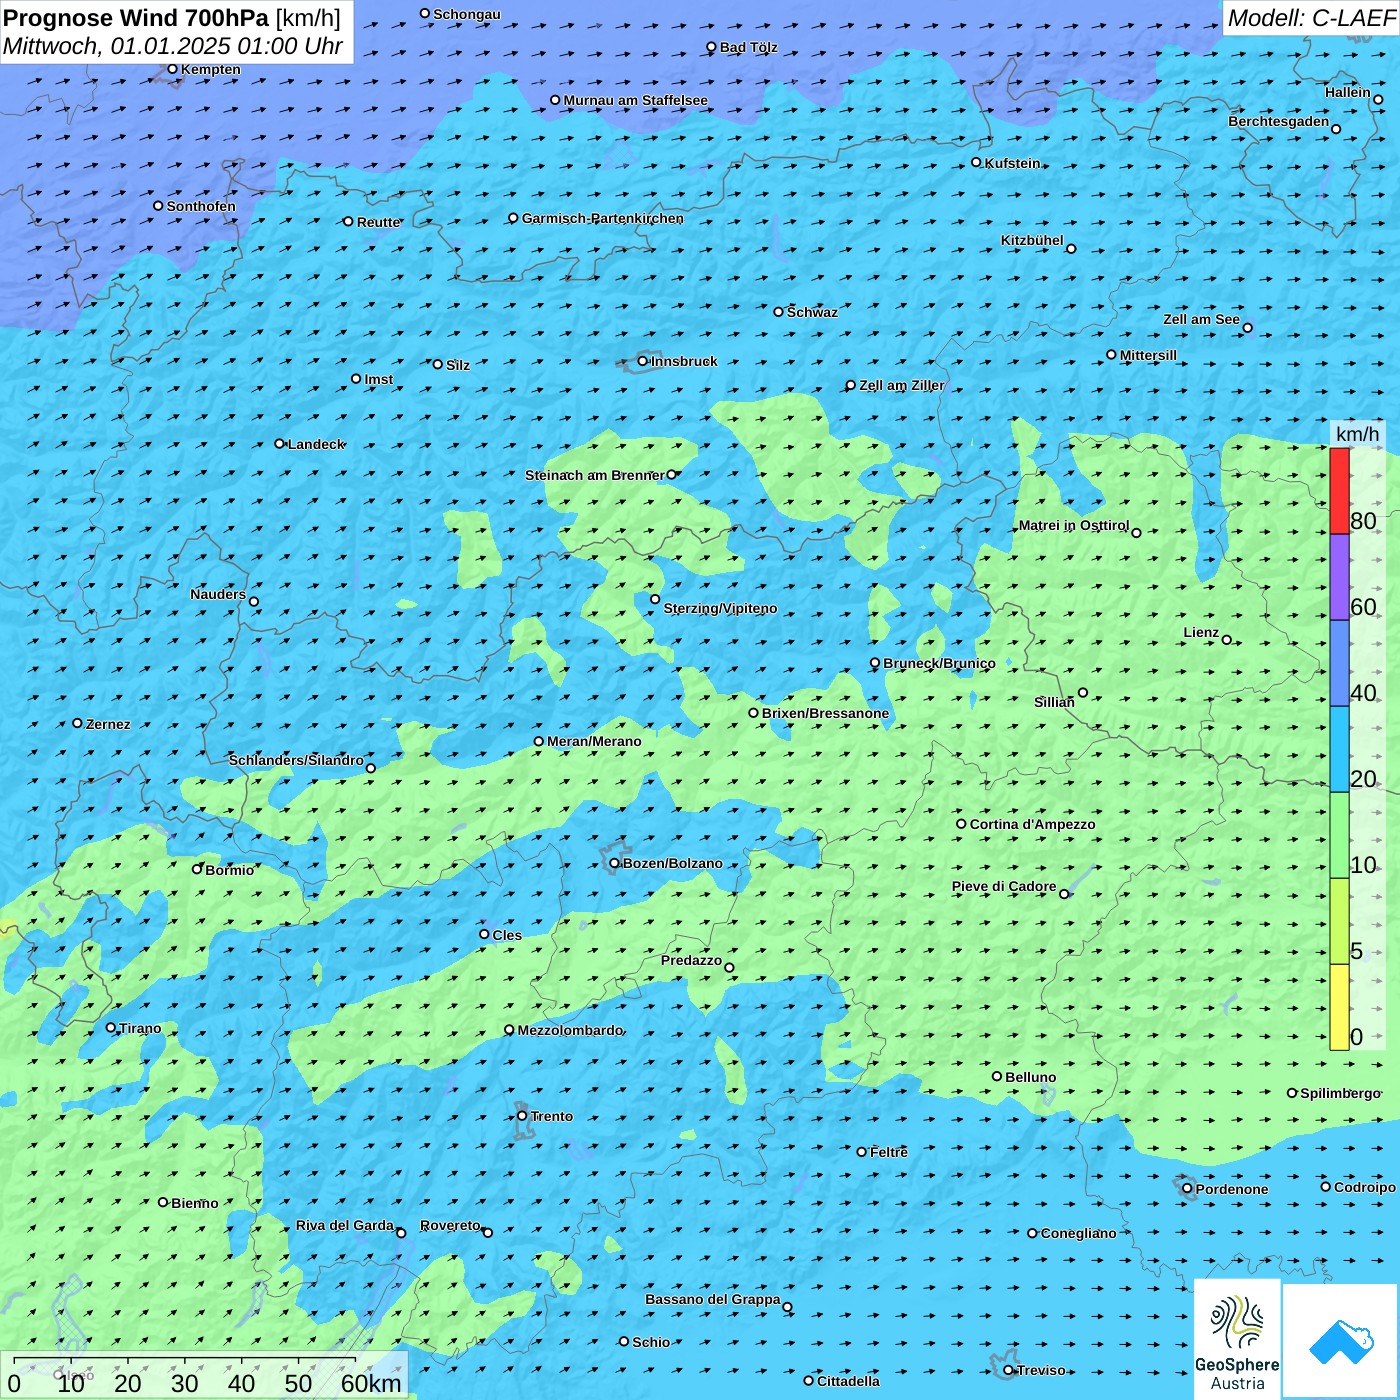The width and height of the screenshot is (1400, 1400).
Task: Click the Schwaz city label
Action: pos(812,312)
